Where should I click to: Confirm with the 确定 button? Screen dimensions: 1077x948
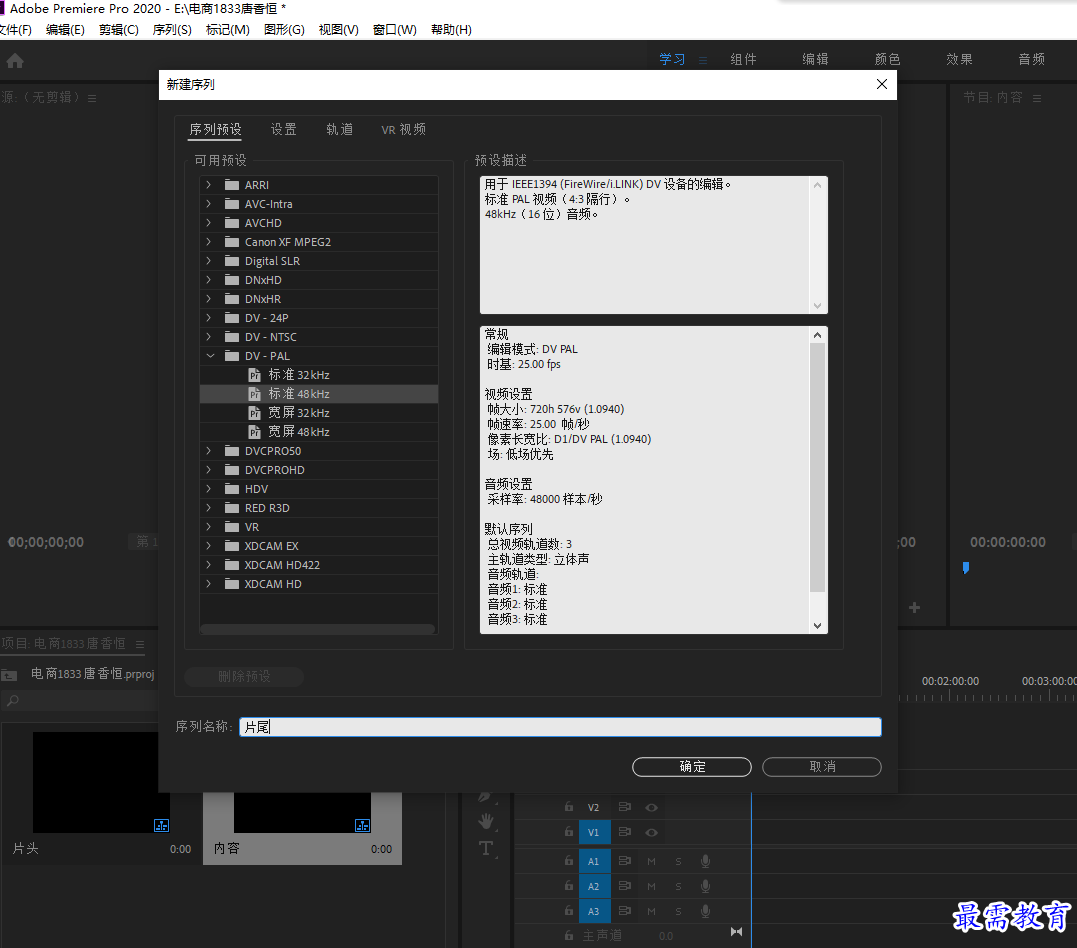(692, 767)
